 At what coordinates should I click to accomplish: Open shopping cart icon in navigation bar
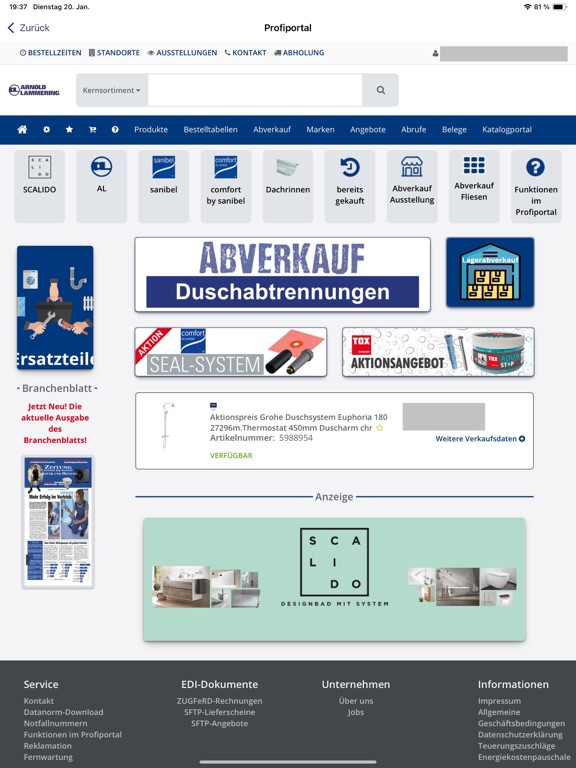[92, 130]
